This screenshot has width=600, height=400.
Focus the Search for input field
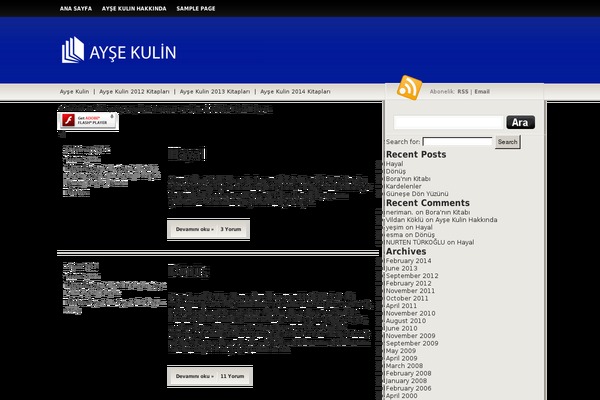point(457,142)
